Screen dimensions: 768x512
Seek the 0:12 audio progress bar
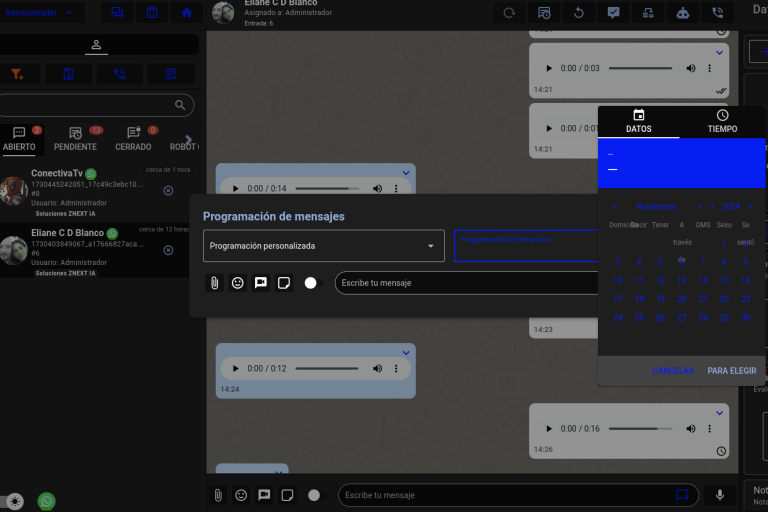click(327, 368)
